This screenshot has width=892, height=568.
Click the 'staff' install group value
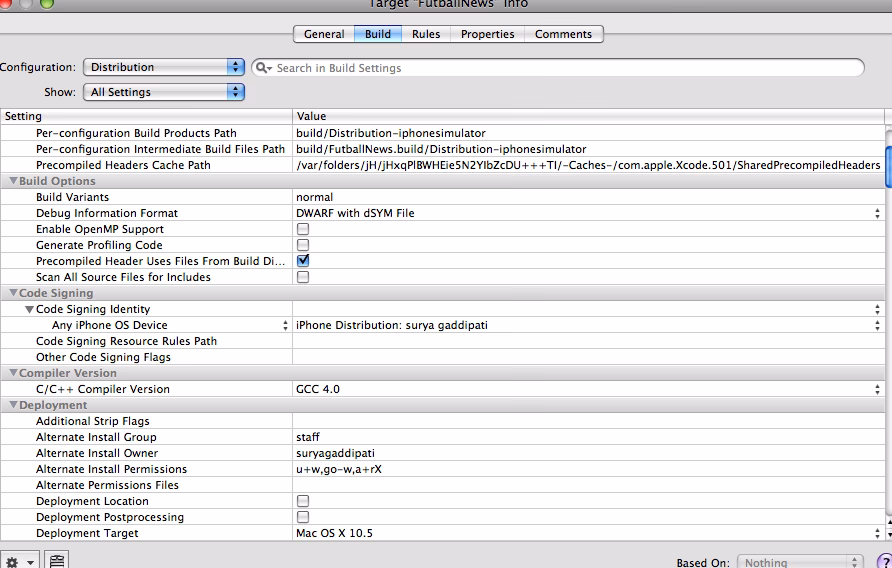[308, 437]
